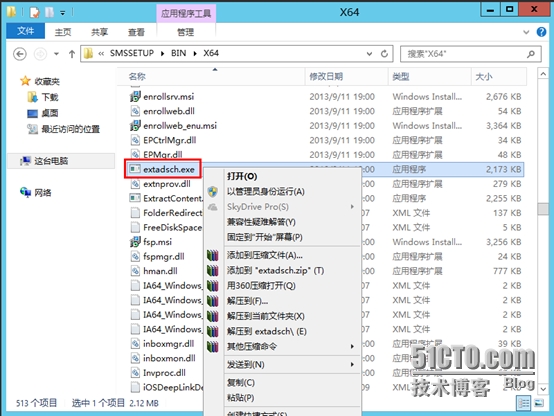Choose 用360压缩打开(Q) menu entry
The height and width of the screenshot is (416, 554).
point(282,286)
